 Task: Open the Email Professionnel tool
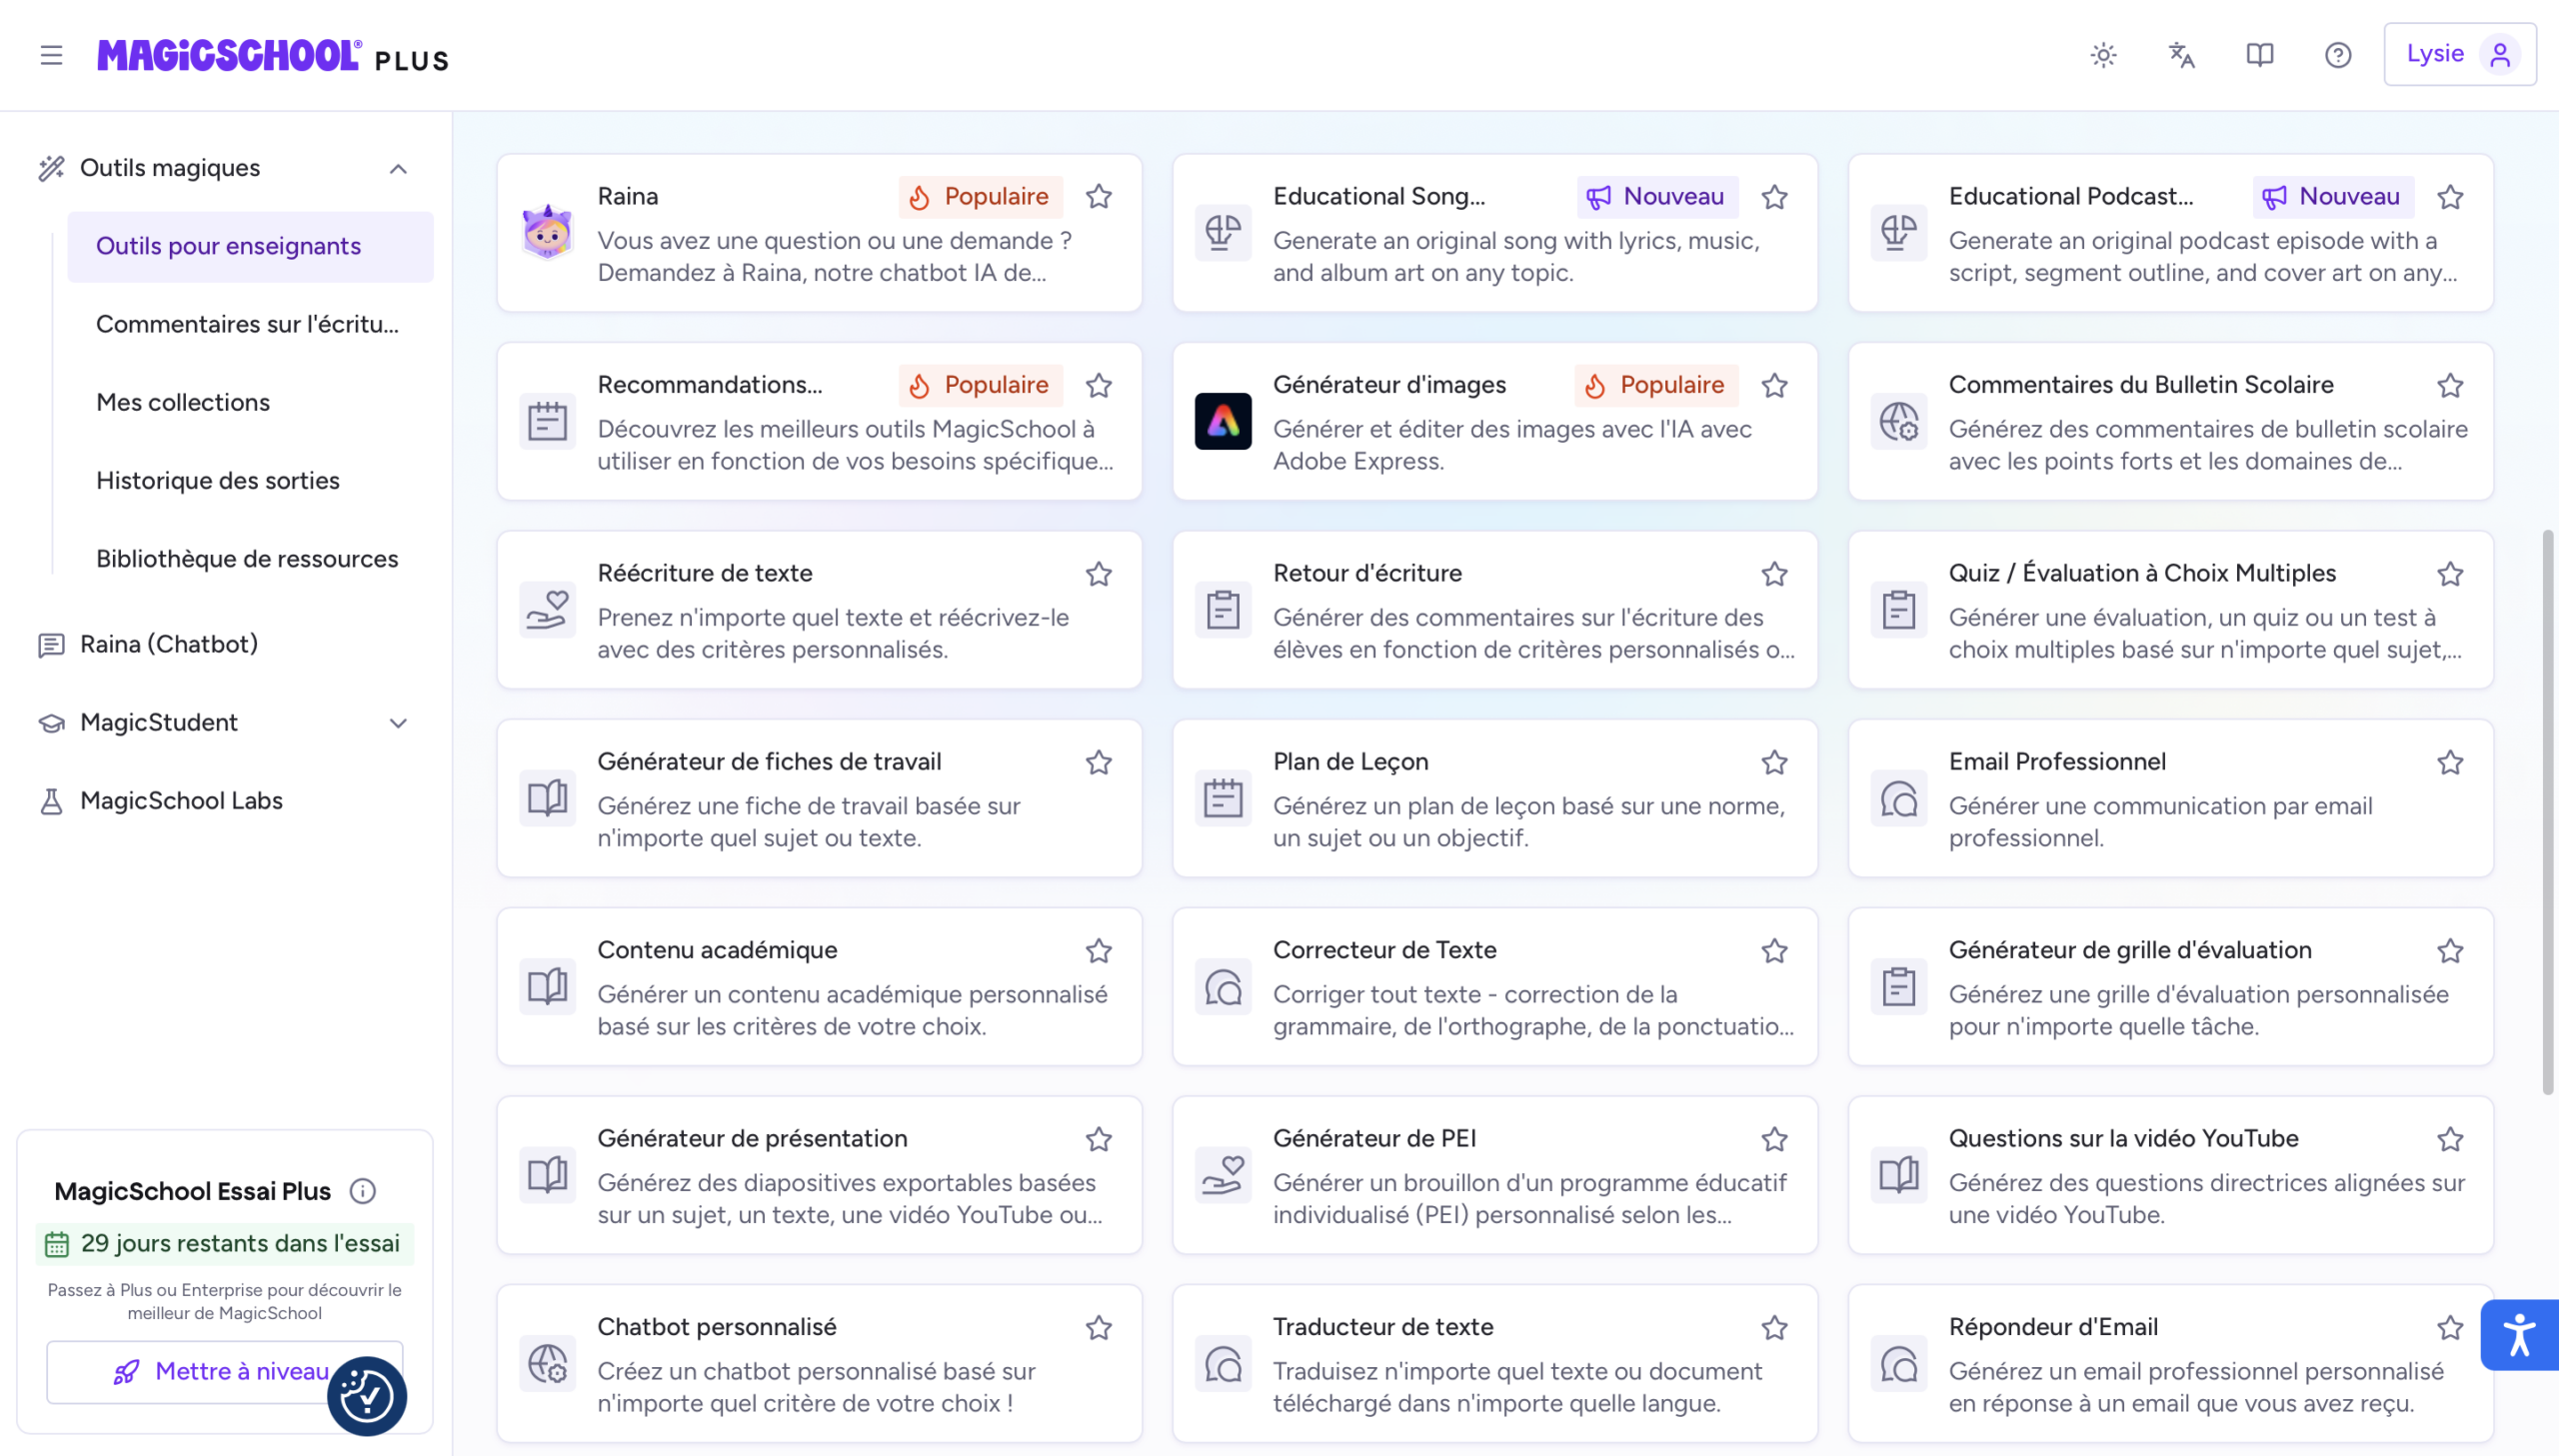[2170, 798]
